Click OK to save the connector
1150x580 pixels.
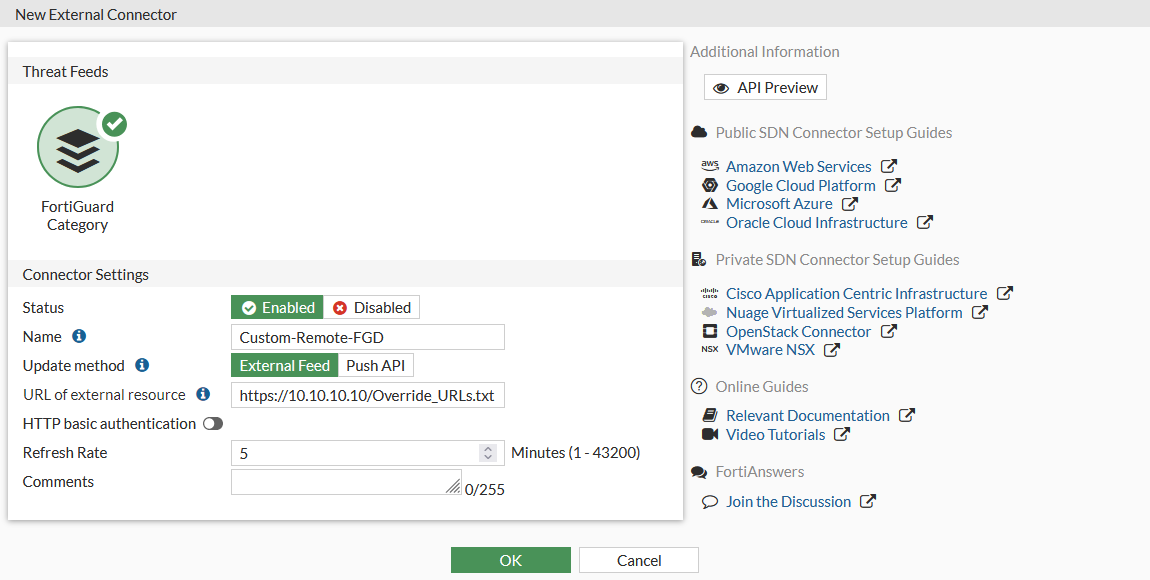pos(510,560)
